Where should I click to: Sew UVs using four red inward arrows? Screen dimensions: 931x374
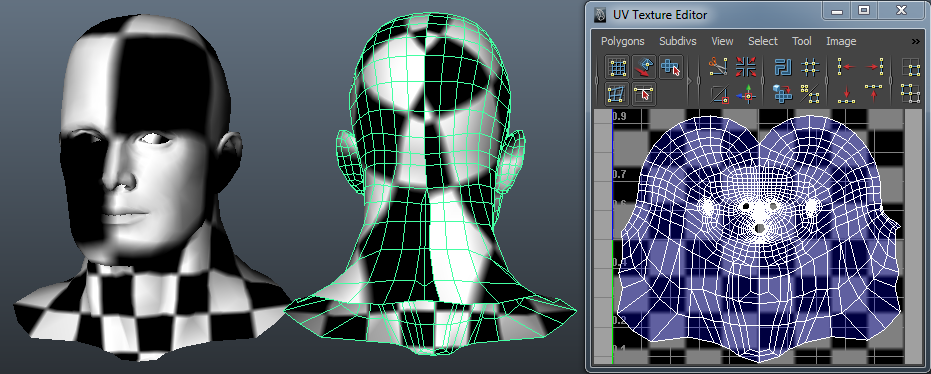pyautogui.click(x=746, y=66)
